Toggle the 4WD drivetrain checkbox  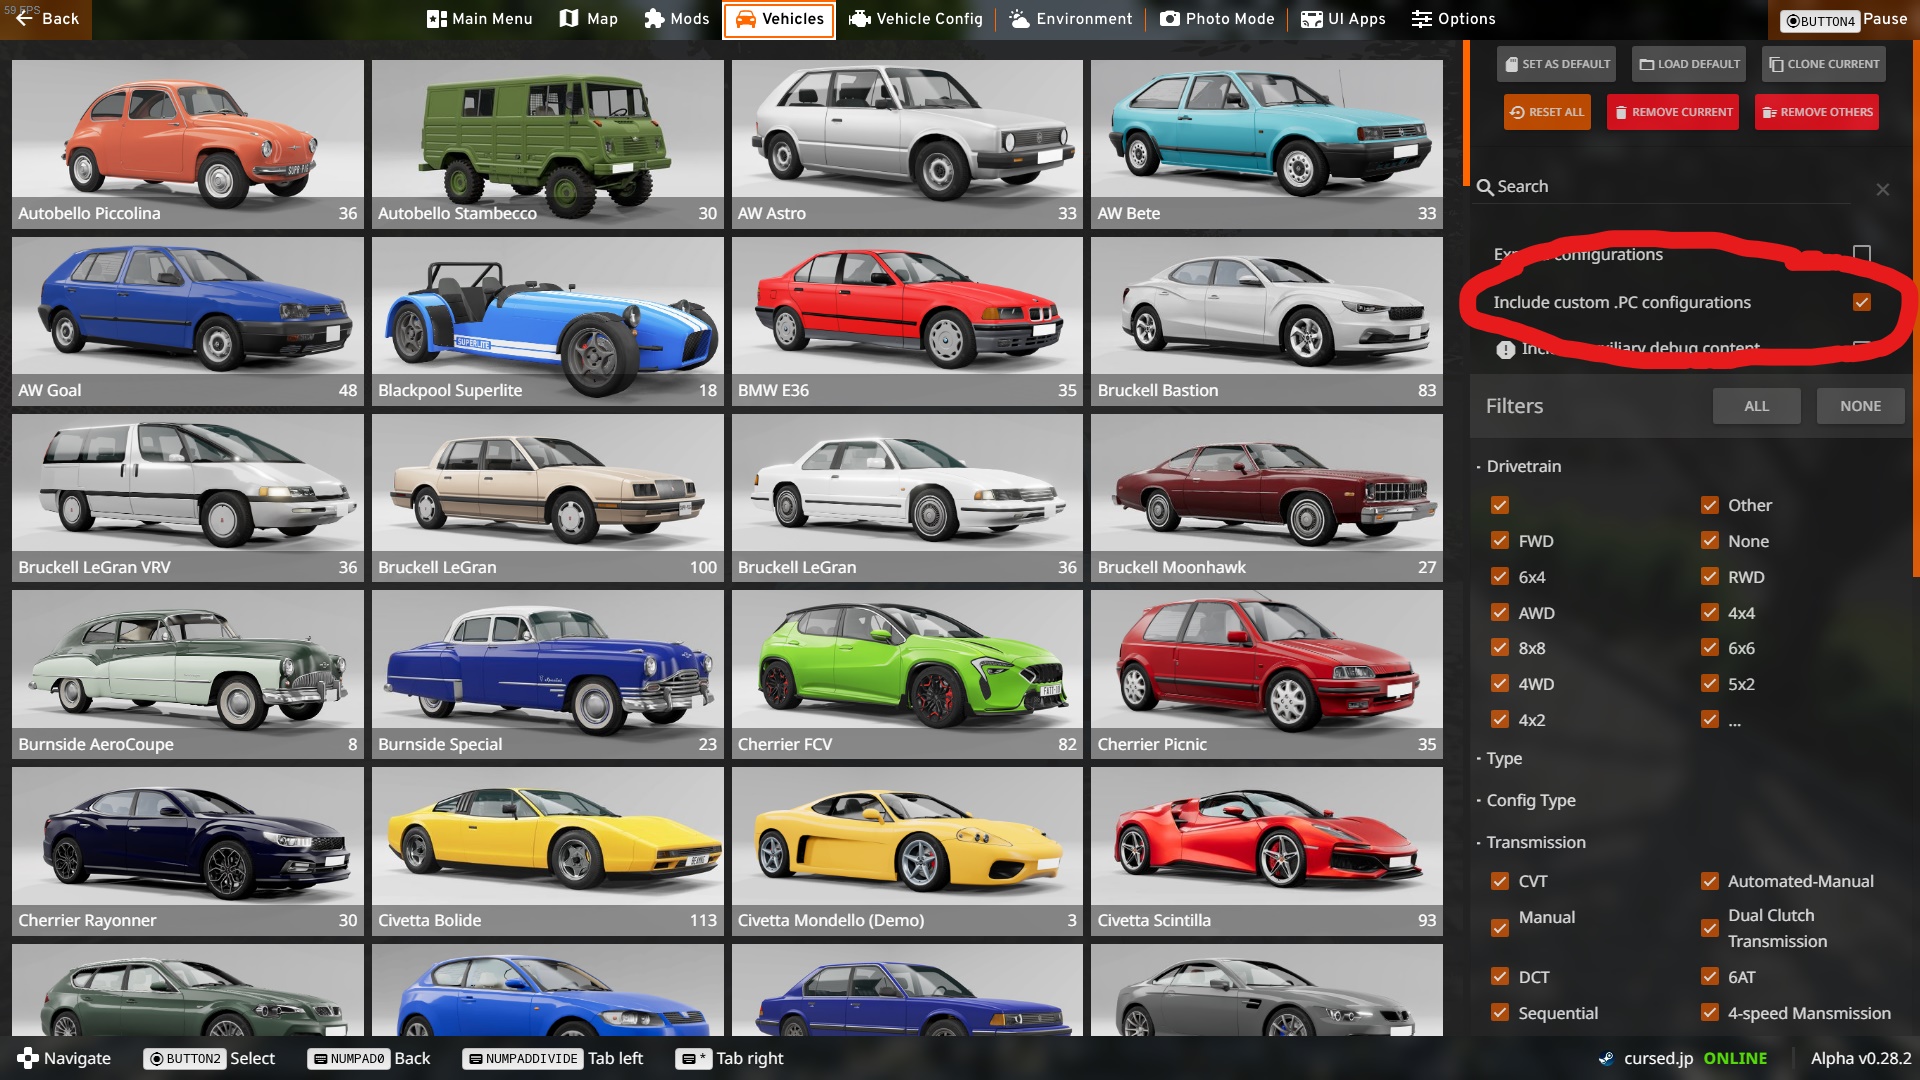1500,684
